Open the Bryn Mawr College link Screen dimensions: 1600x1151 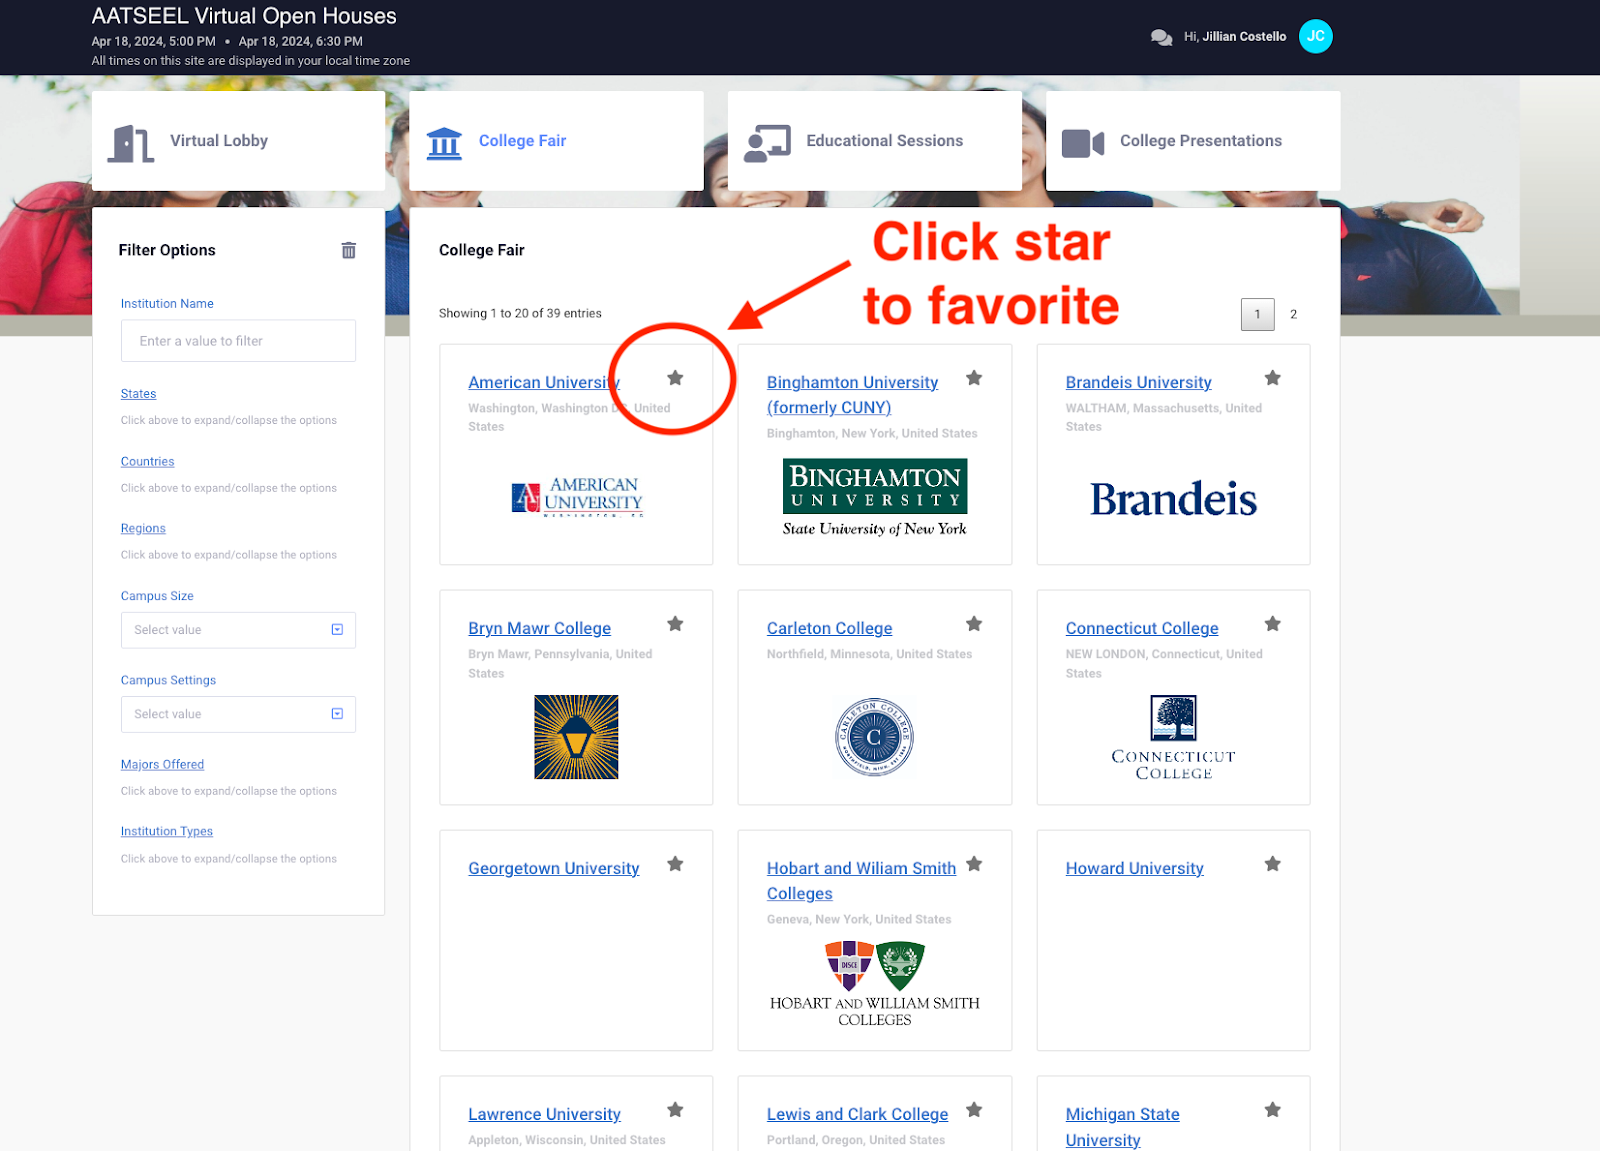[x=539, y=628]
